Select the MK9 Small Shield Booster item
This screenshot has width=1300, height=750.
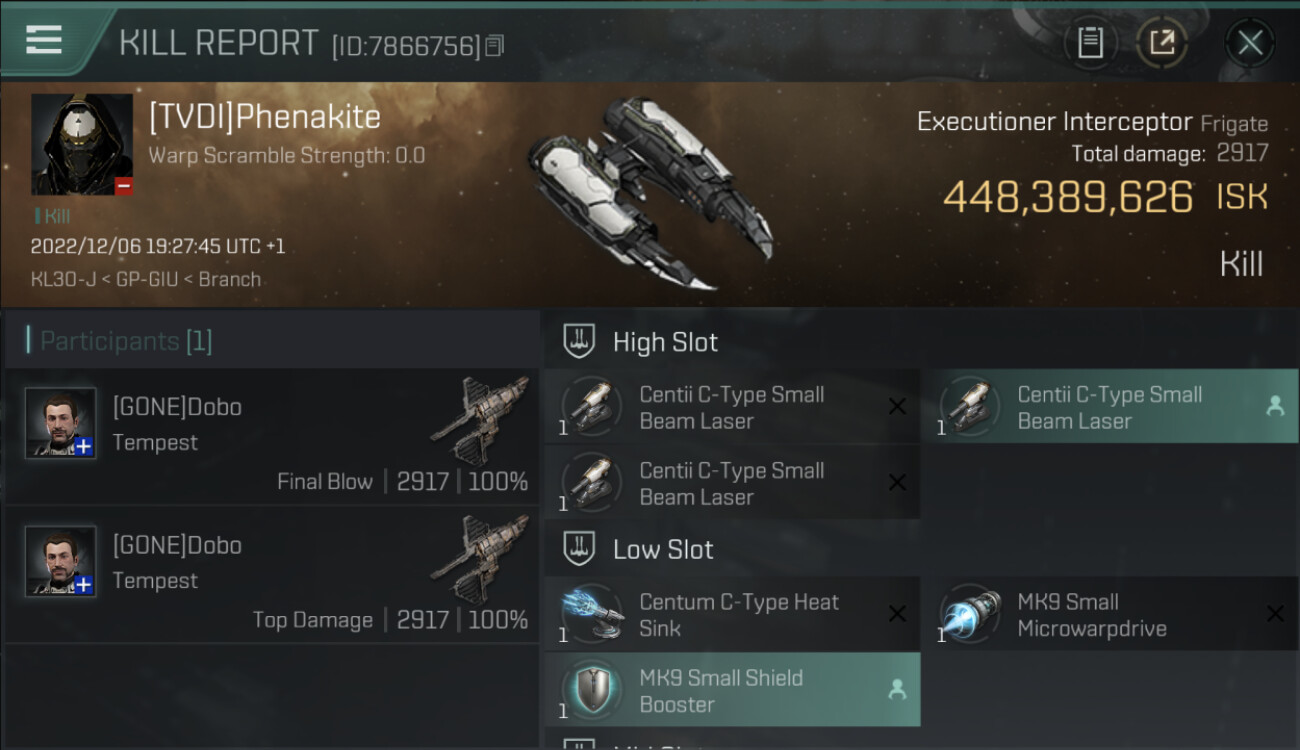click(732, 690)
